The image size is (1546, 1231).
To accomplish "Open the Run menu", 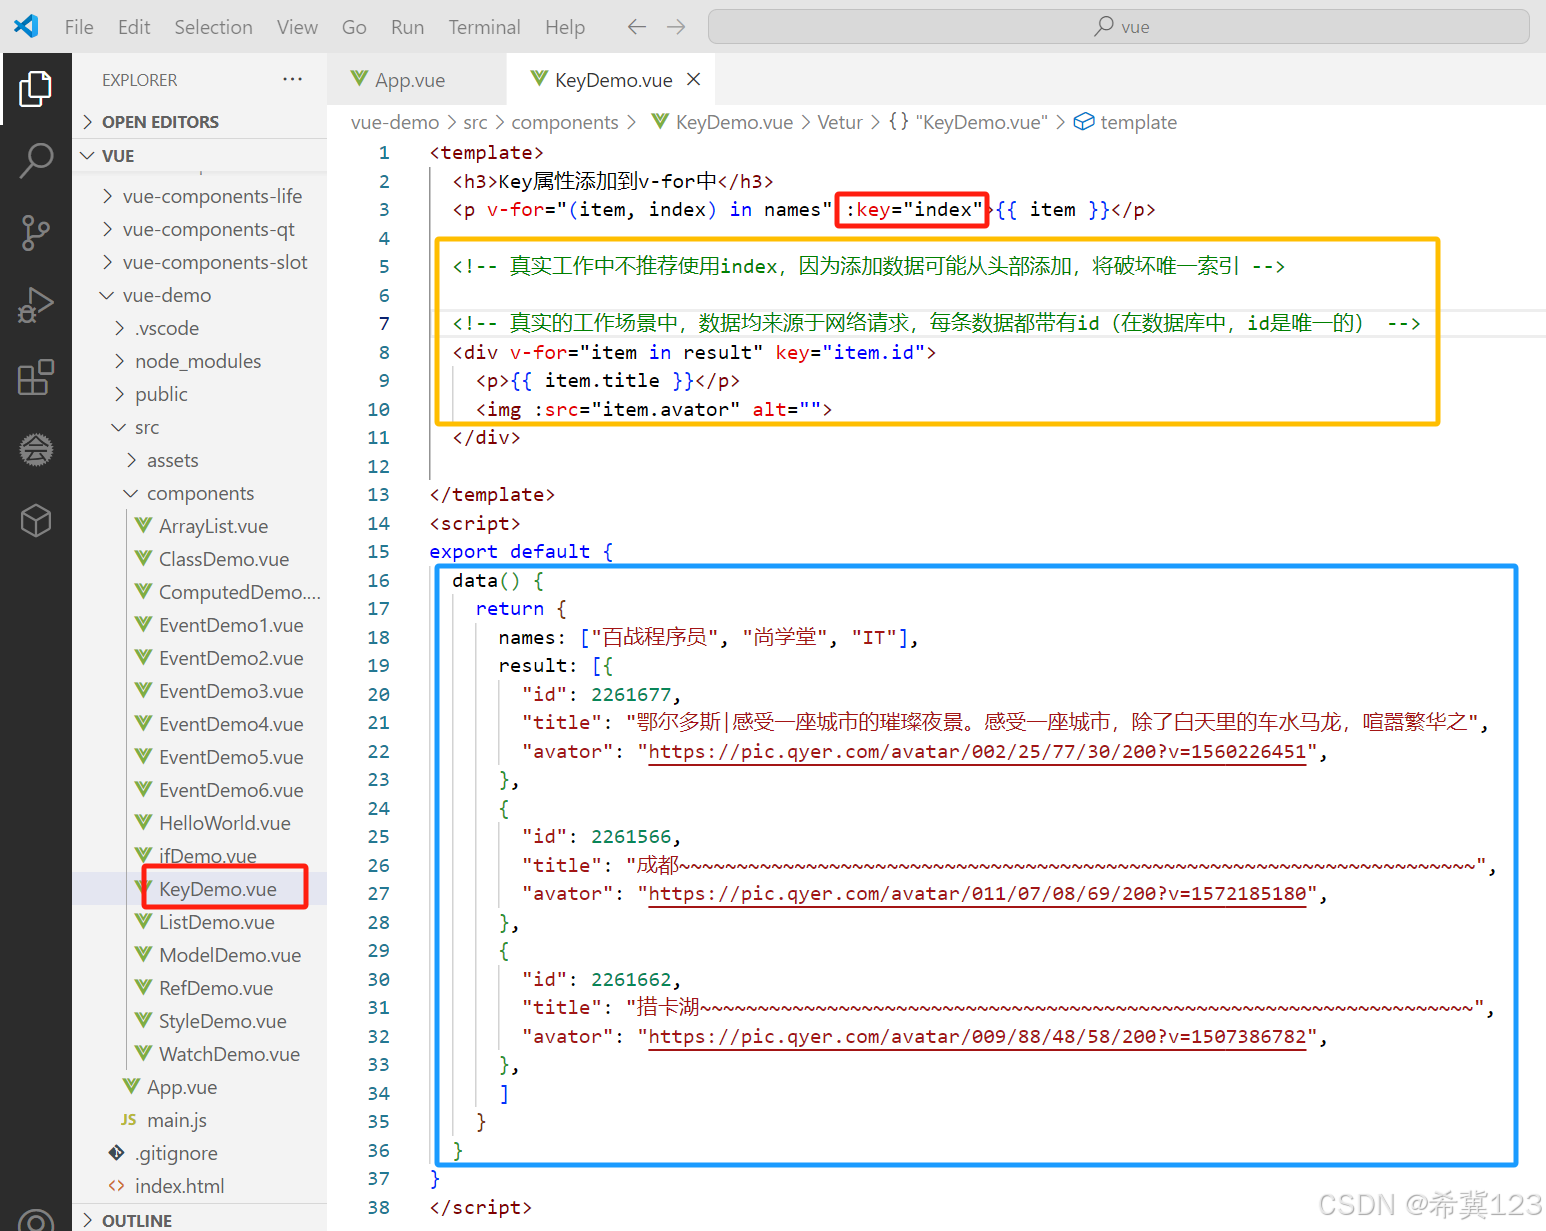I will pos(407,27).
